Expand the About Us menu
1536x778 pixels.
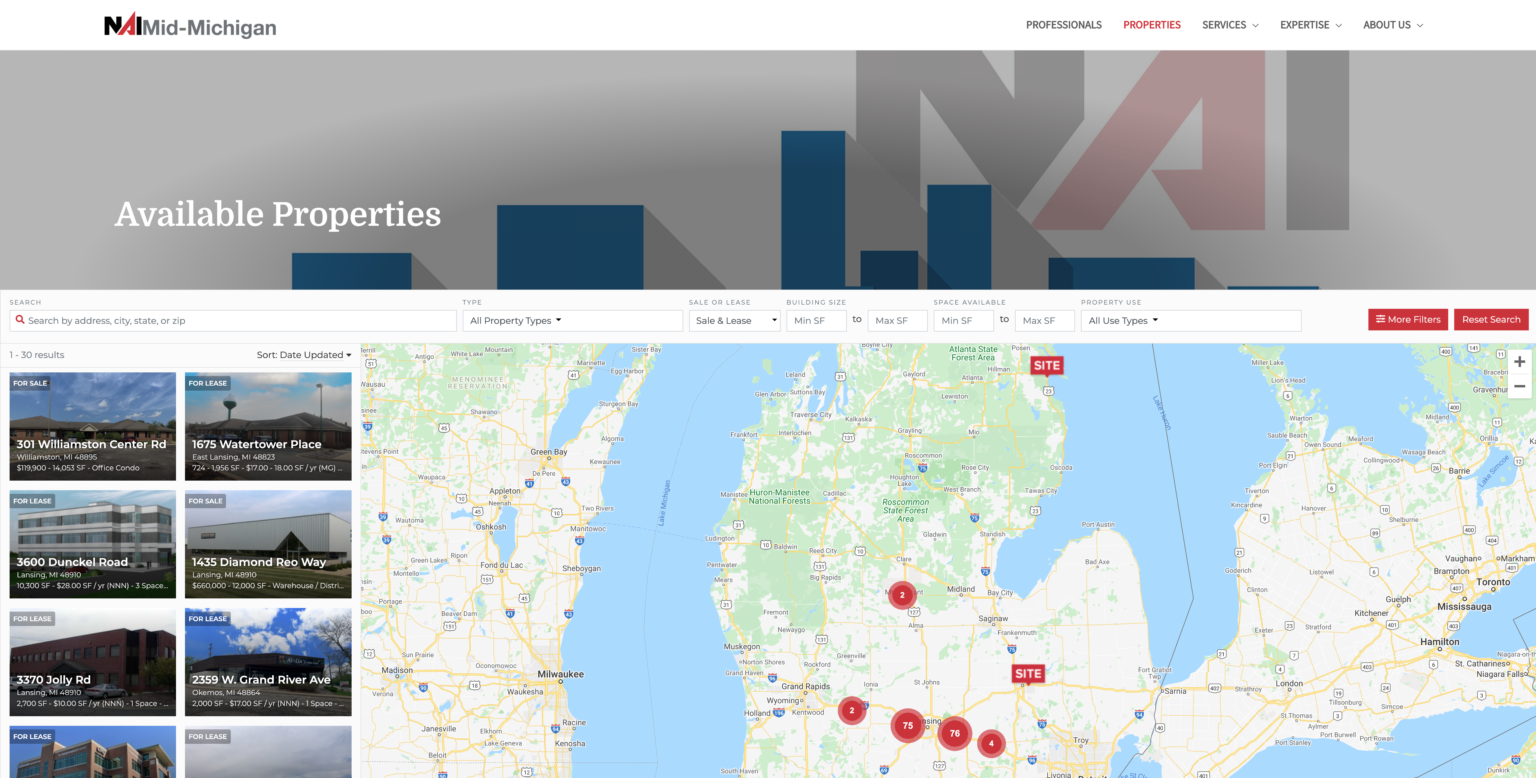(x=1393, y=25)
